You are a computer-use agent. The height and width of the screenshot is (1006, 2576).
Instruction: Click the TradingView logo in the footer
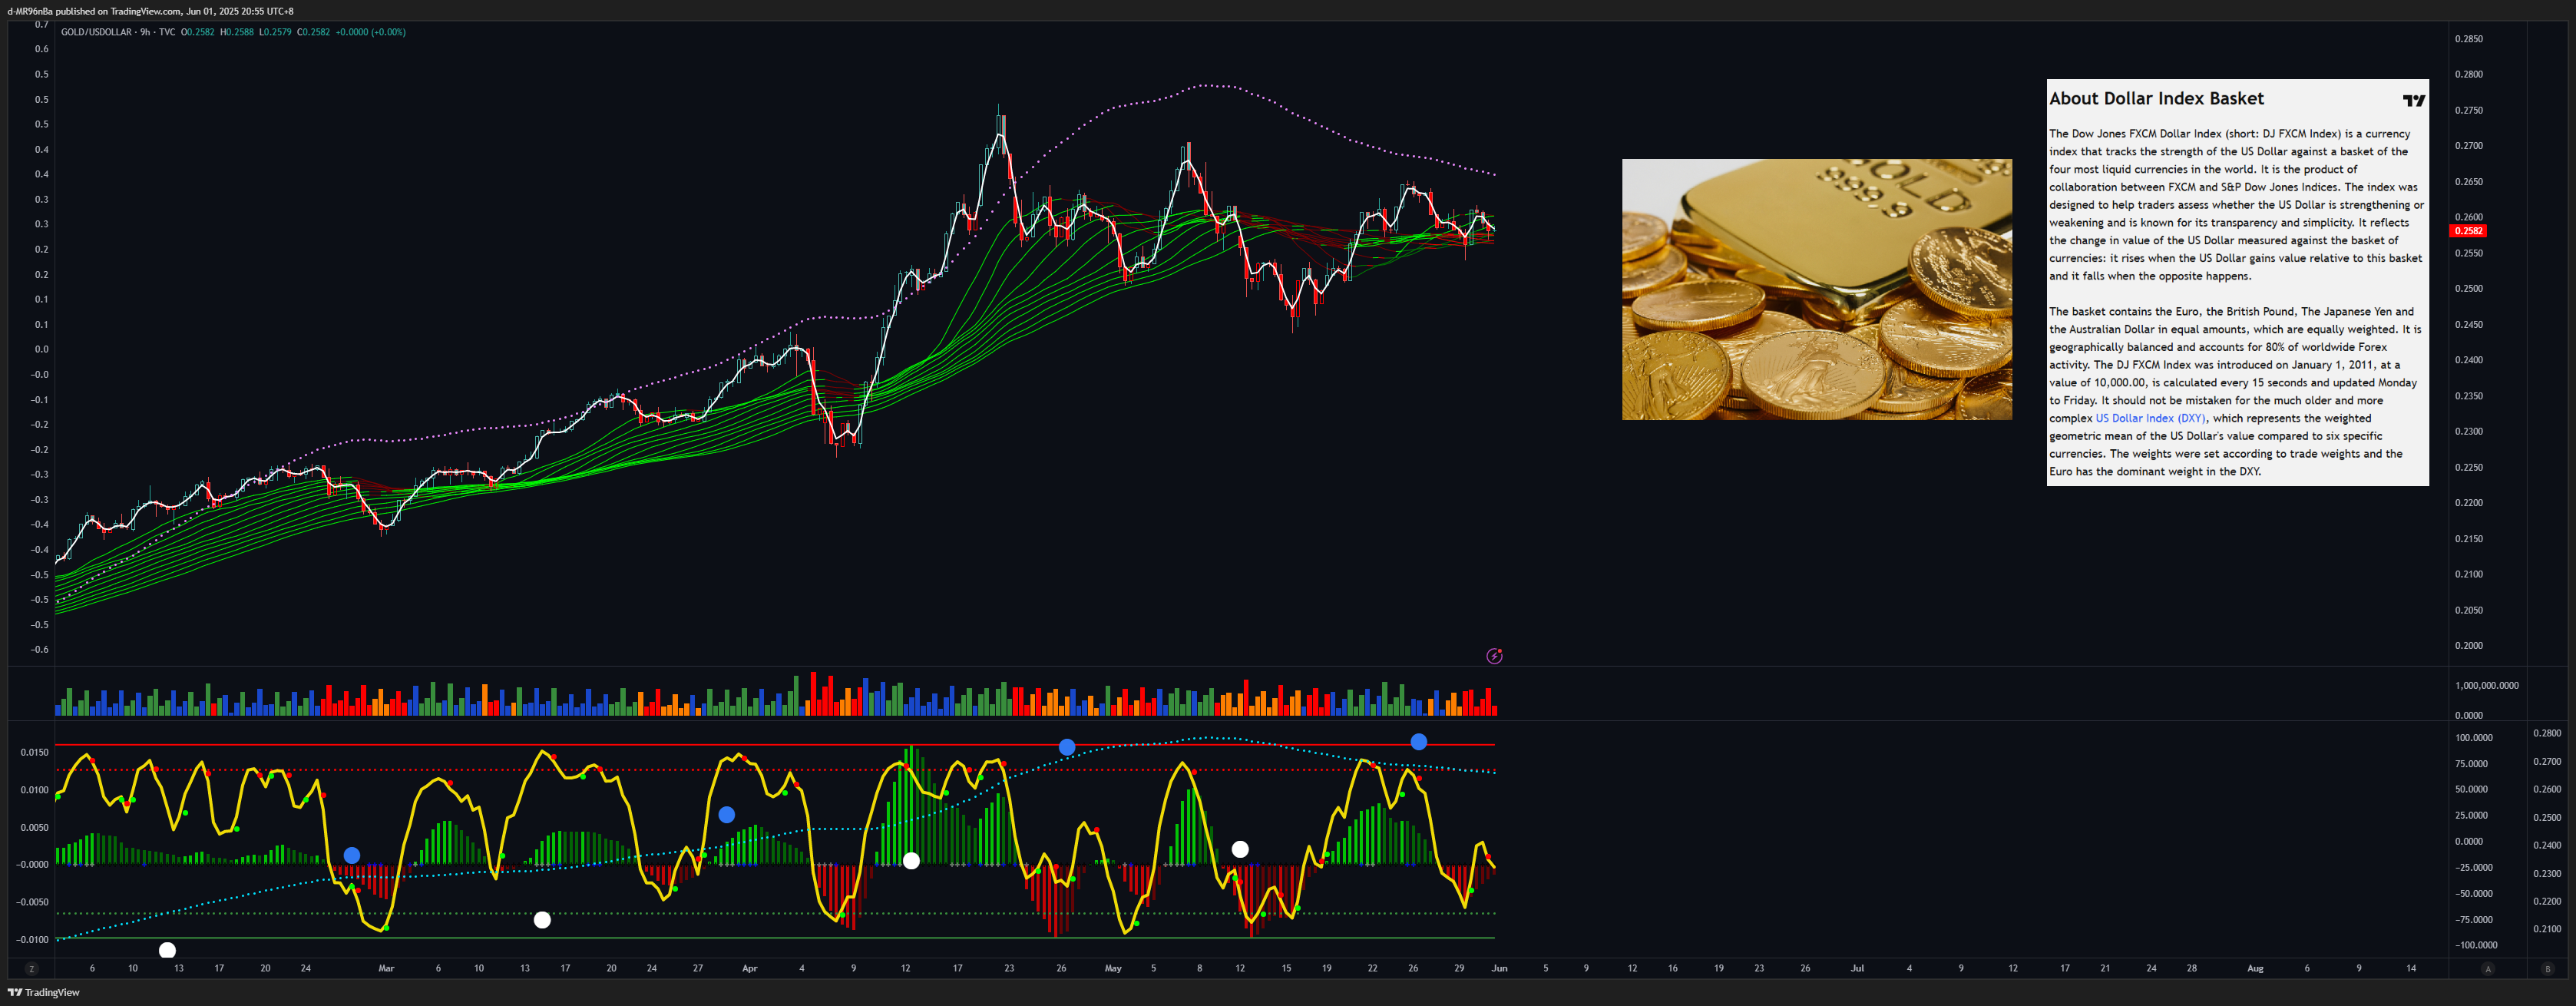click(x=43, y=992)
